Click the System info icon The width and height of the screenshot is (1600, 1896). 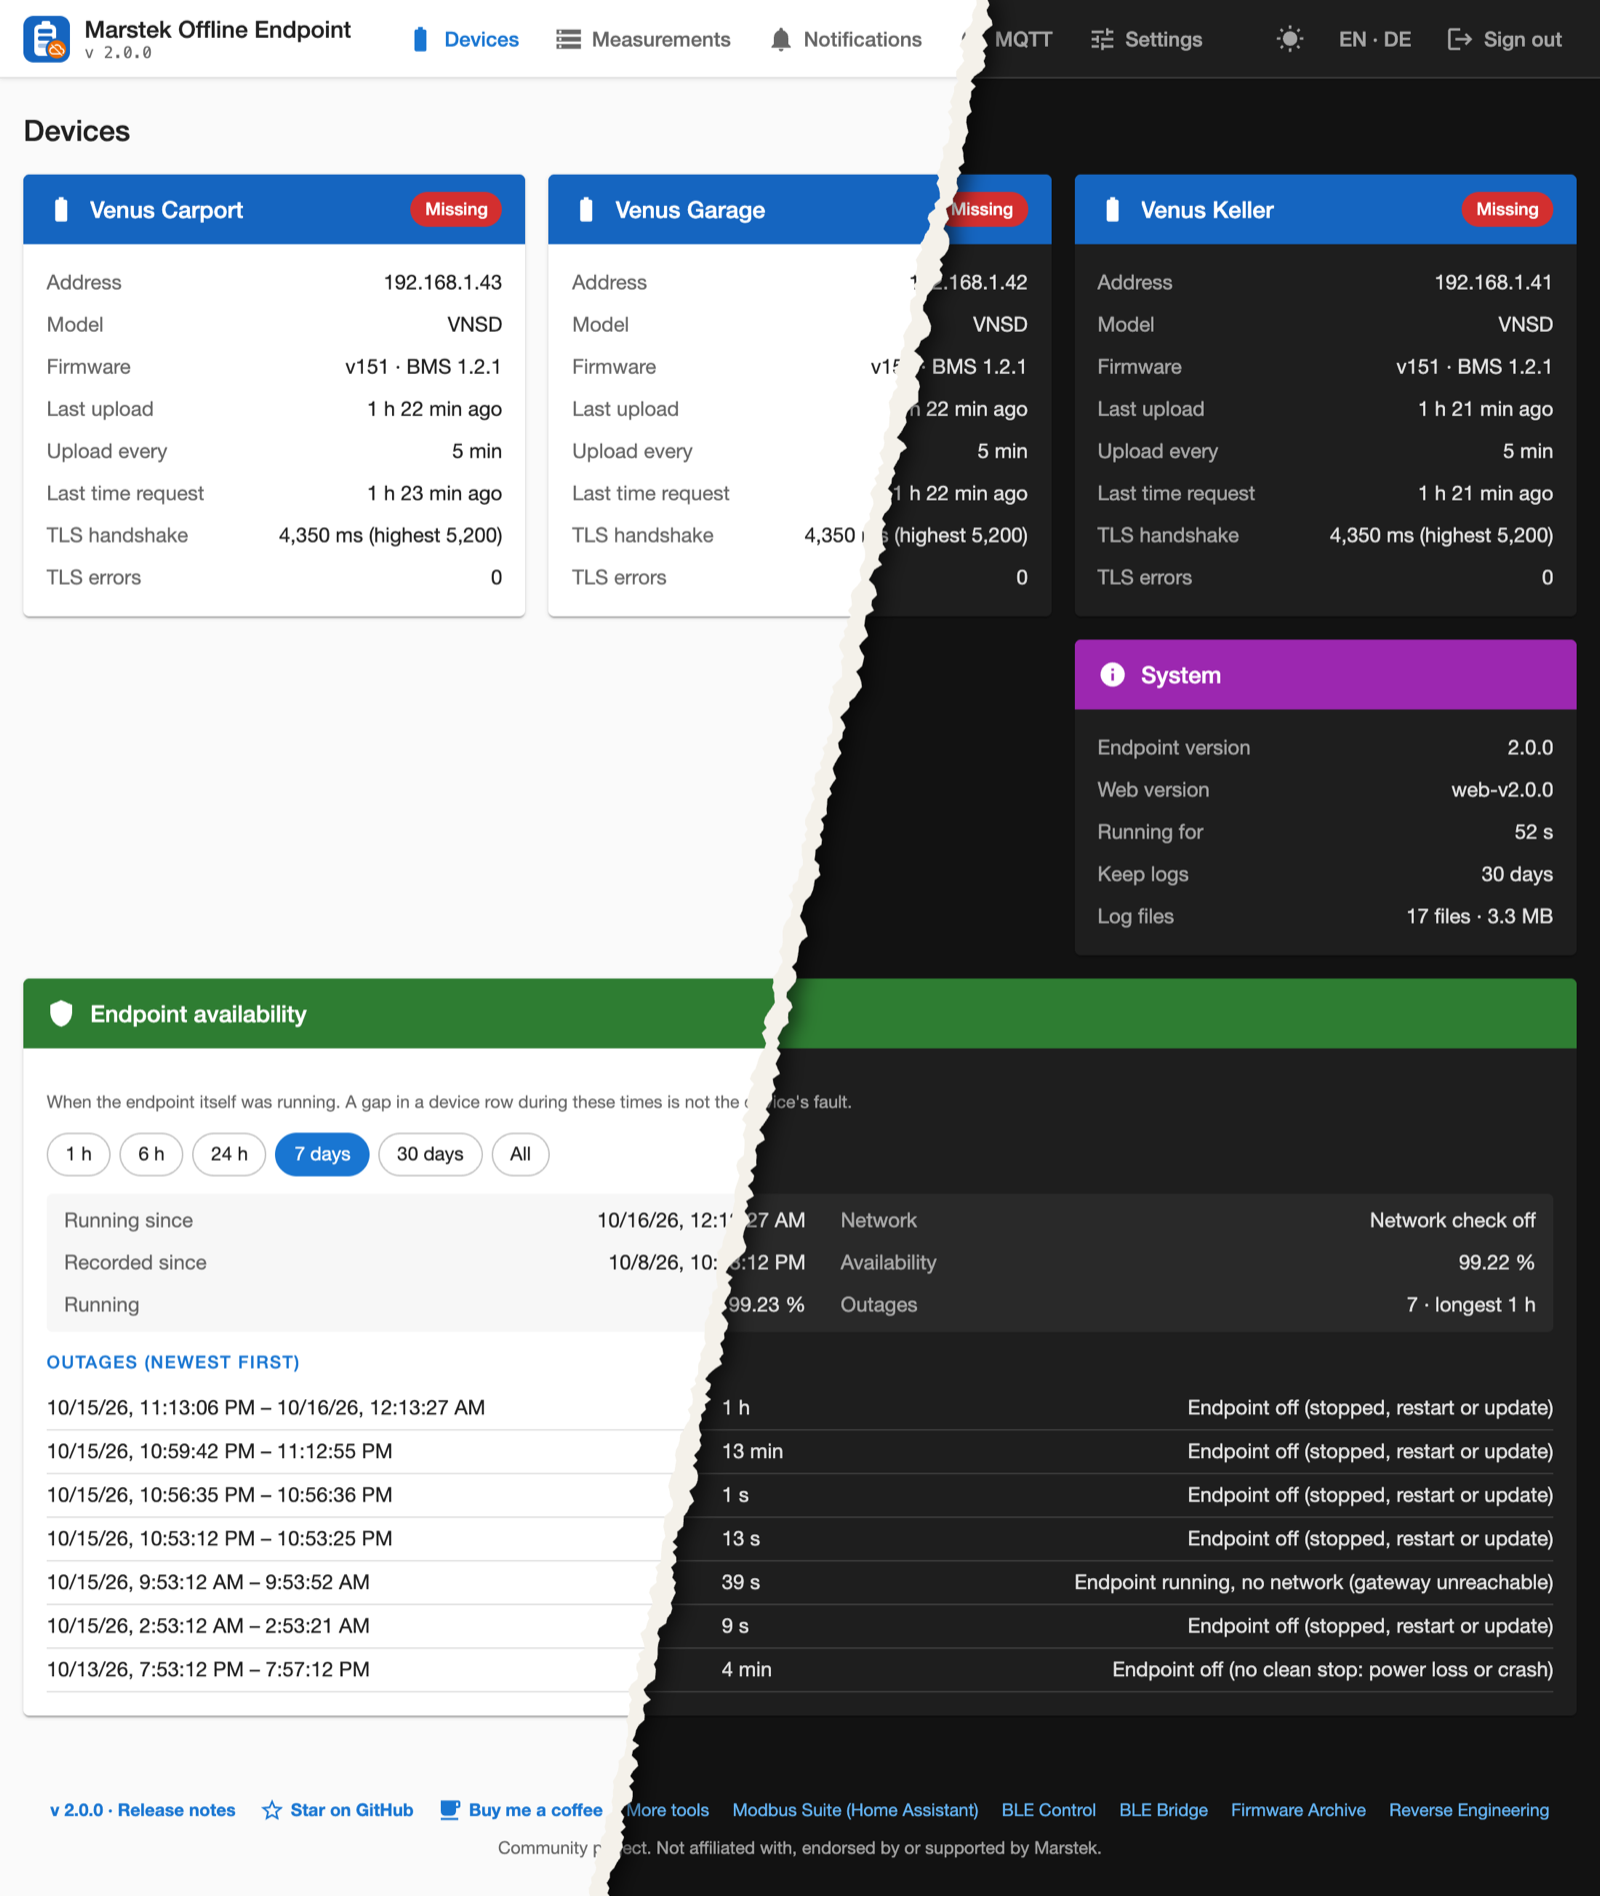[1112, 675]
